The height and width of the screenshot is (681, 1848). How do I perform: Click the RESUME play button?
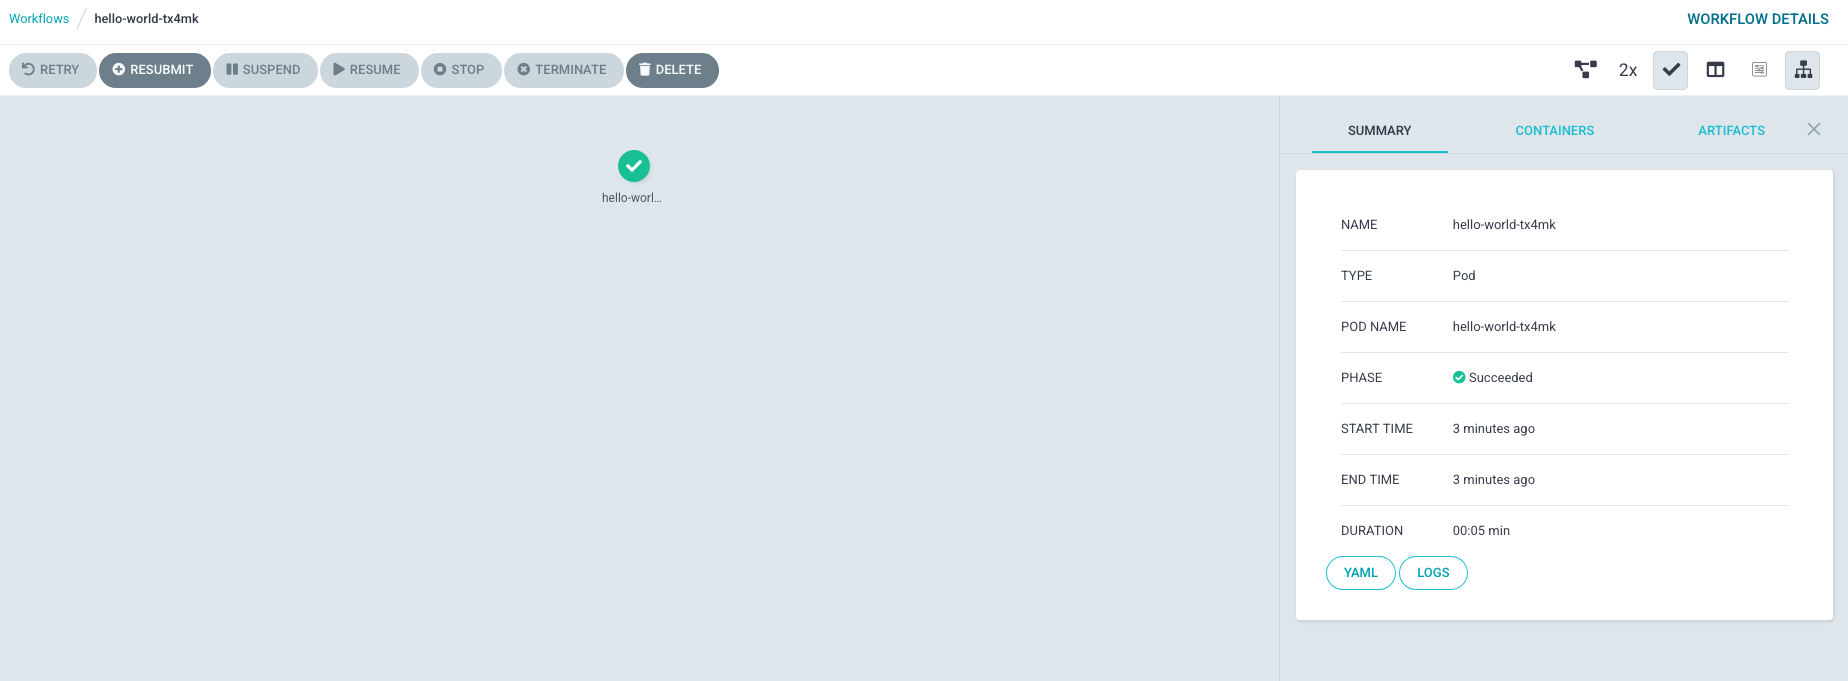pos(369,70)
